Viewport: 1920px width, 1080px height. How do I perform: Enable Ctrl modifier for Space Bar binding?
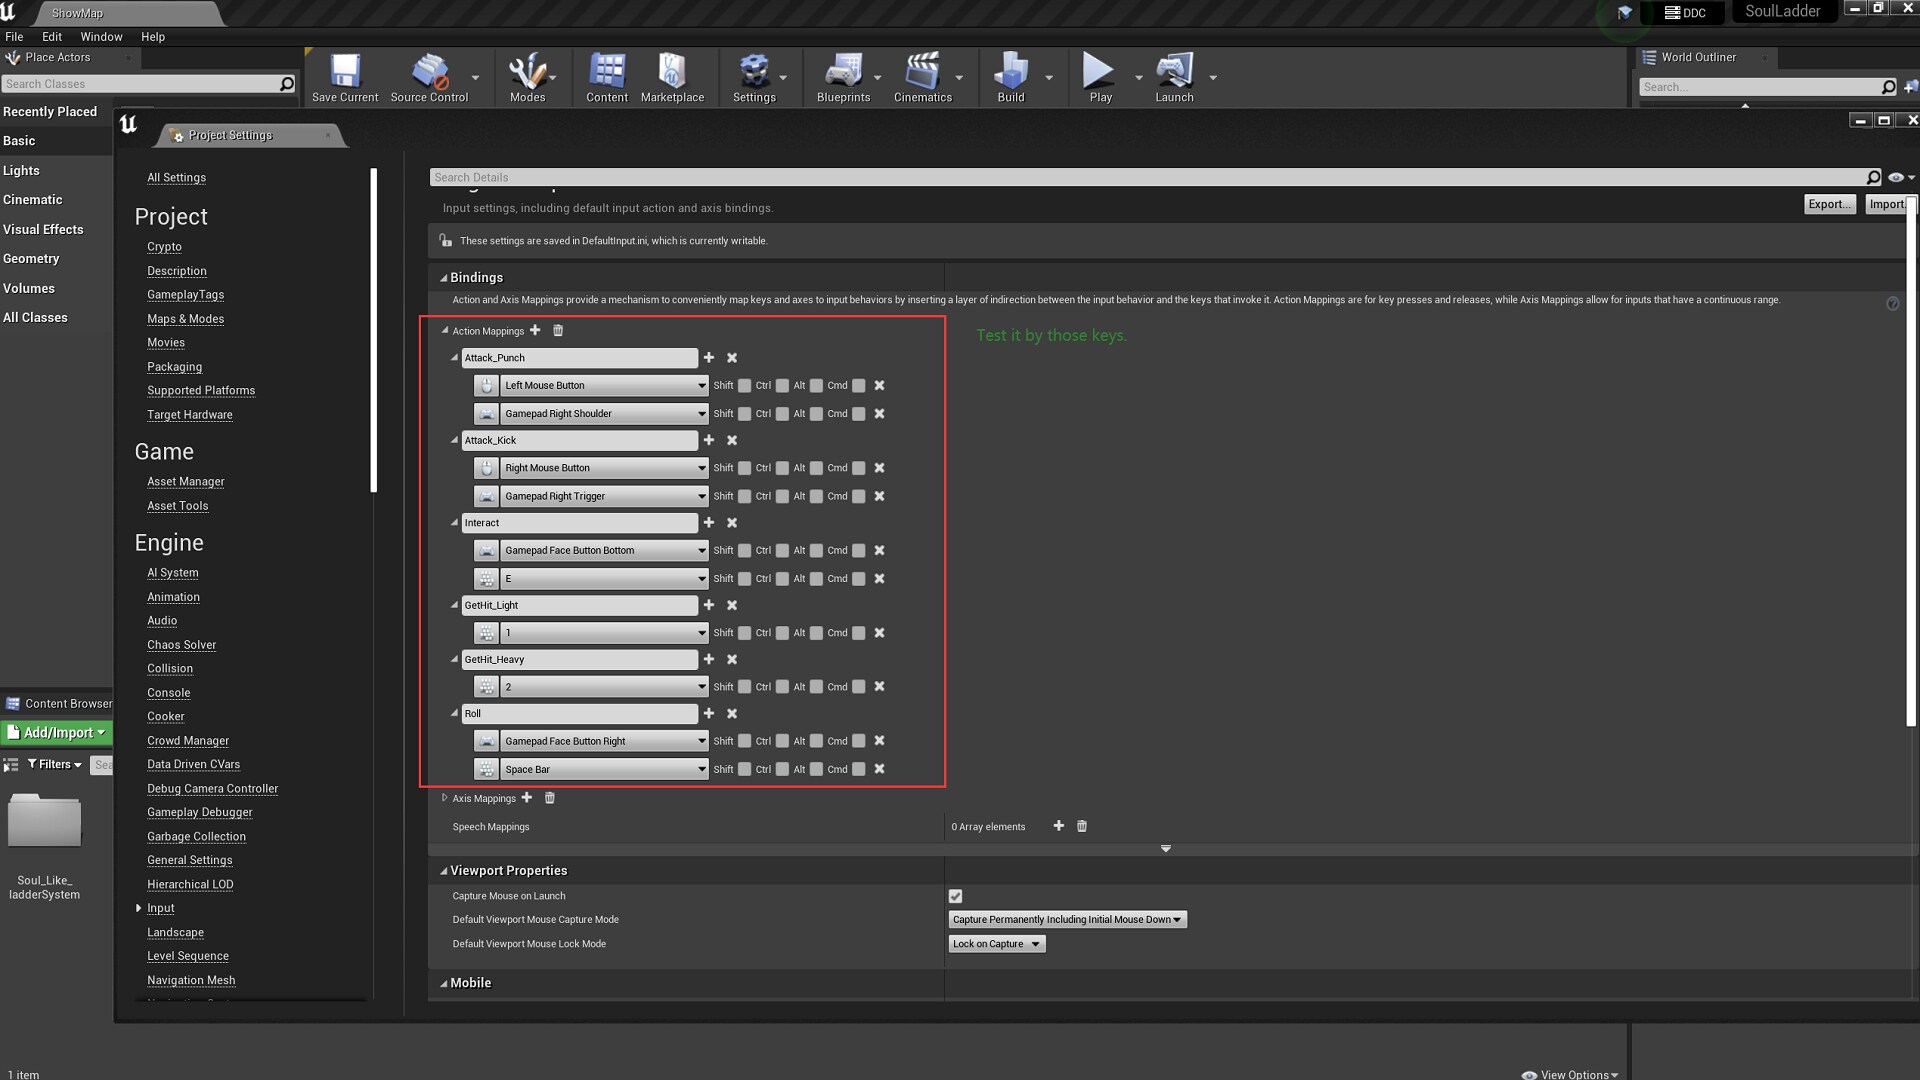pos(782,770)
